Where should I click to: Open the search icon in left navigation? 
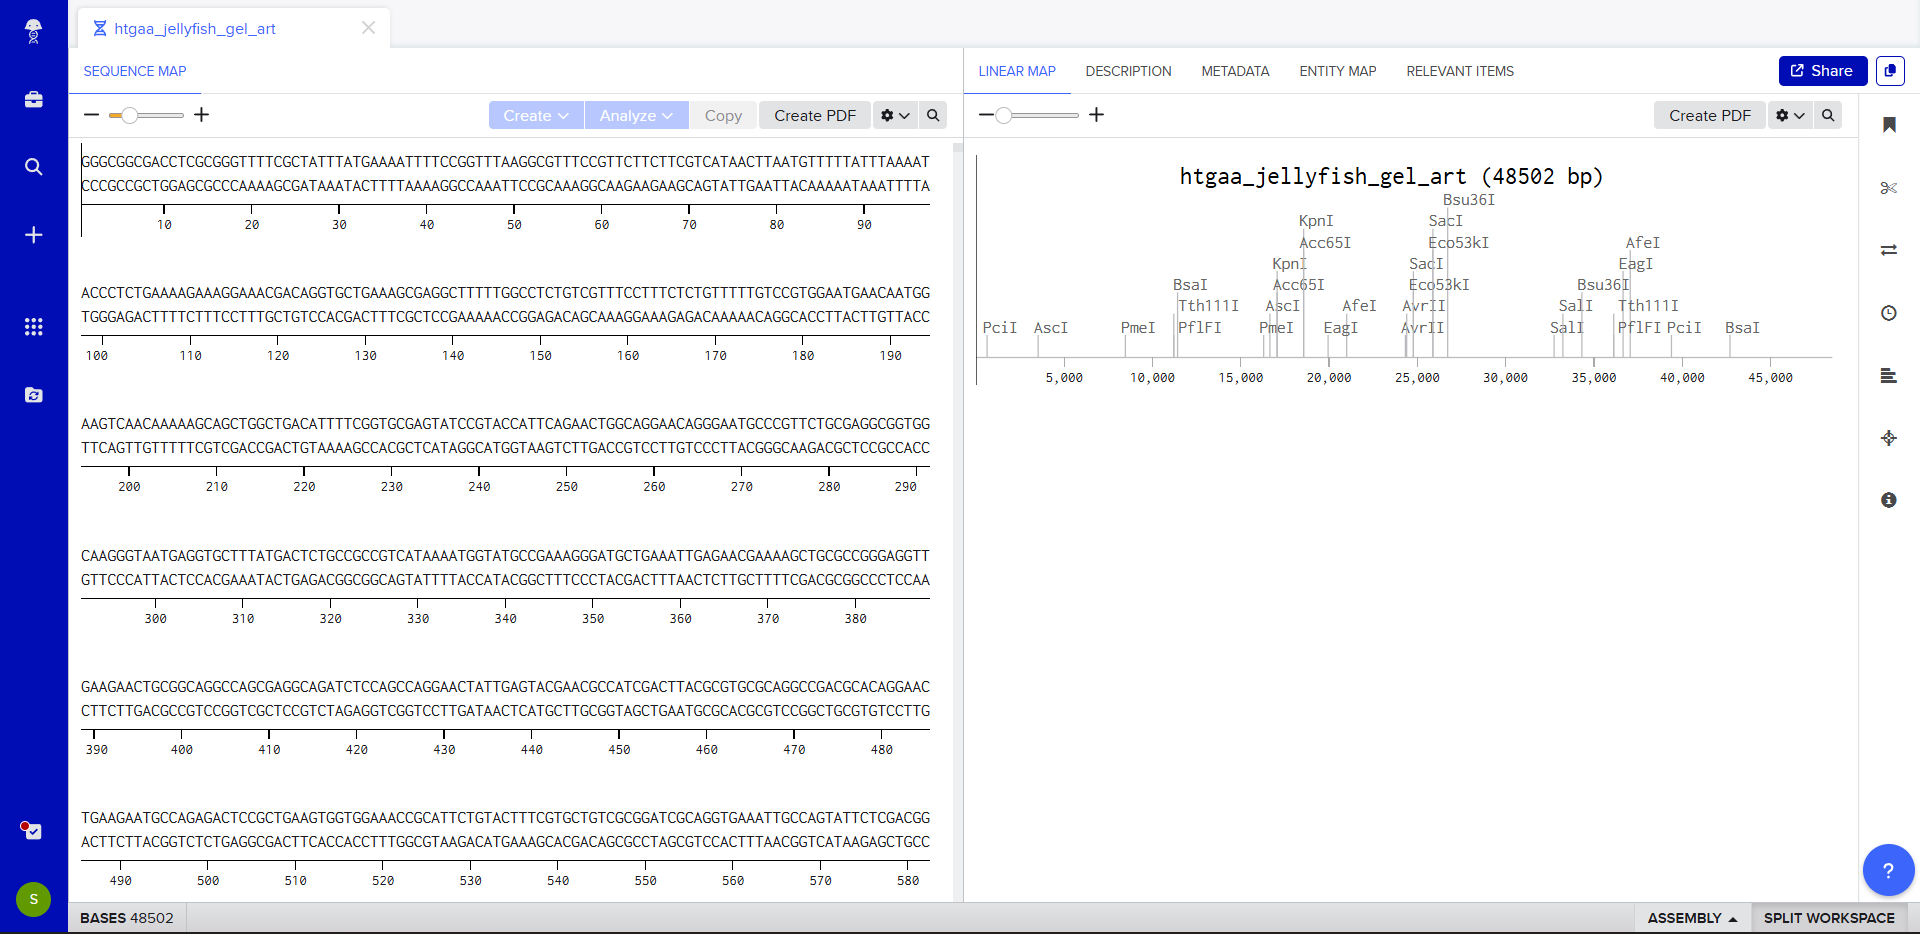[x=33, y=167]
